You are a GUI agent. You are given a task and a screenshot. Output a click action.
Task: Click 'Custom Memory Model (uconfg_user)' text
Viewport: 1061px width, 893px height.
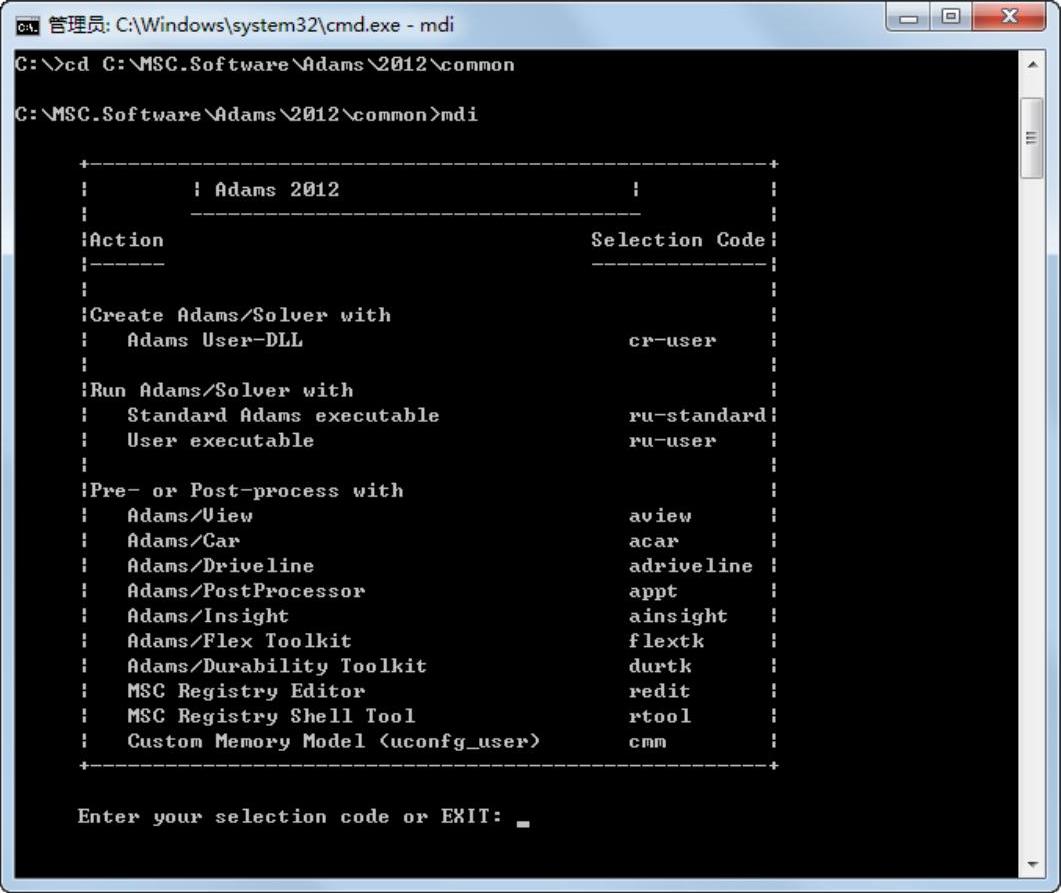[x=334, y=741]
